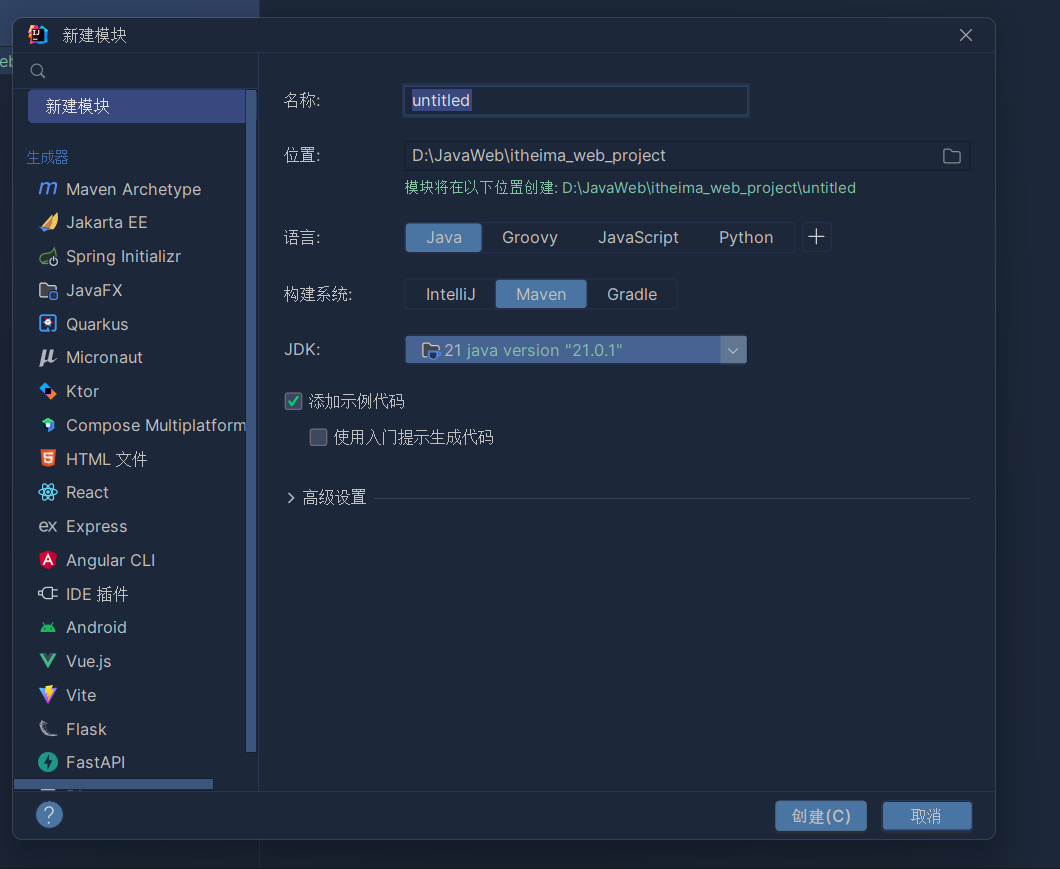Click the module creation path hint text
The image size is (1060, 869).
[x=630, y=188]
